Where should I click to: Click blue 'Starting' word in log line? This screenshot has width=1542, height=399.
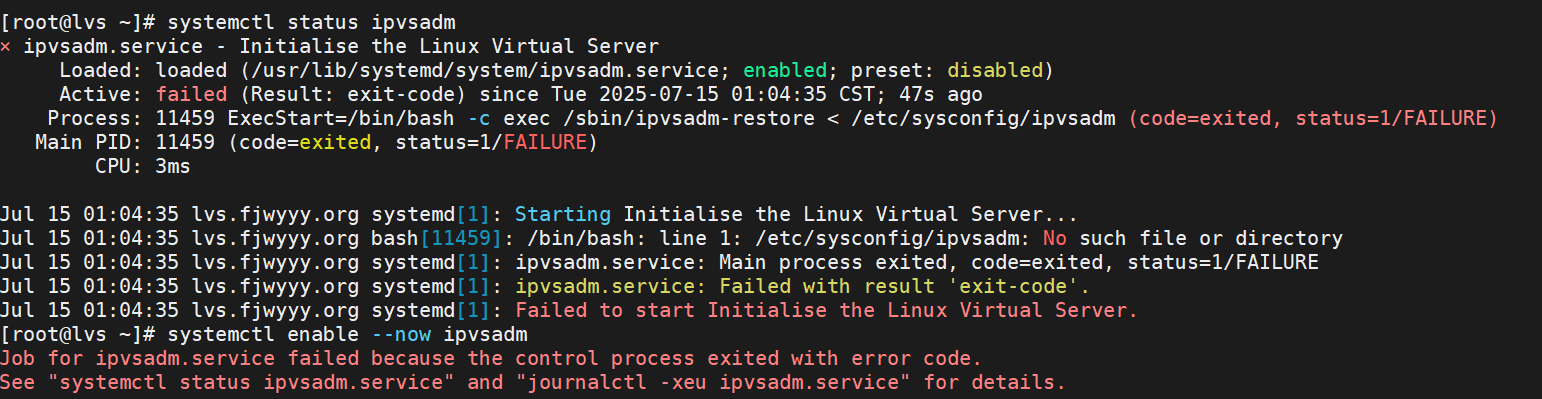point(563,214)
